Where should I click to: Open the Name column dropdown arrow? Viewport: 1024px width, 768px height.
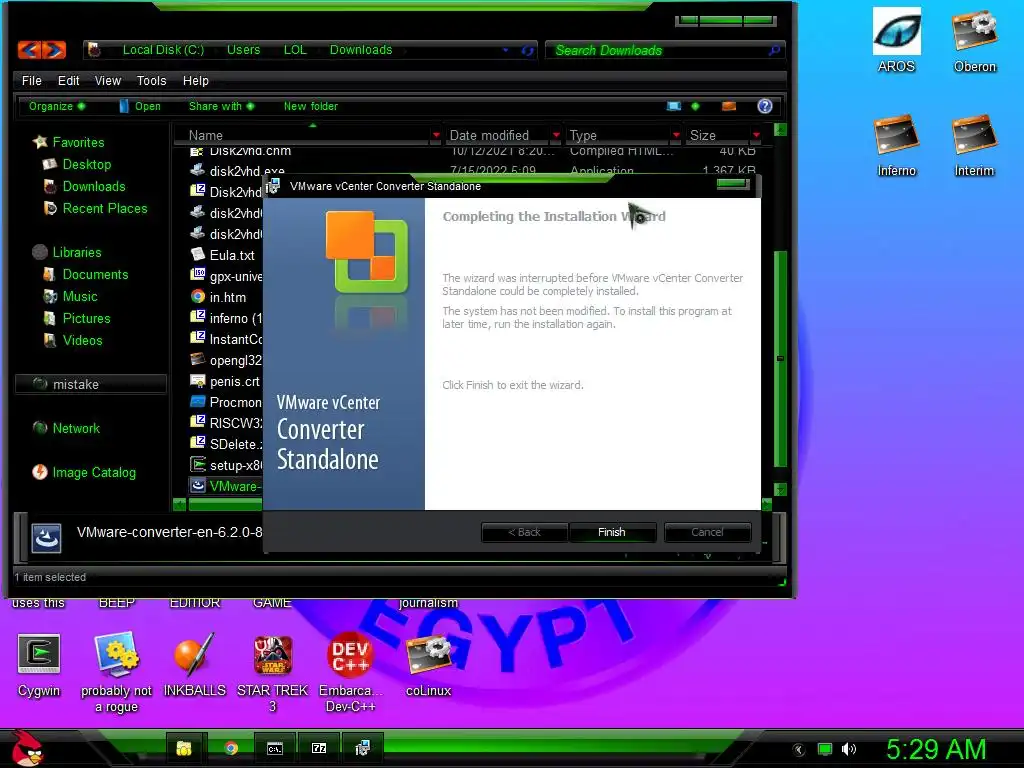436,135
